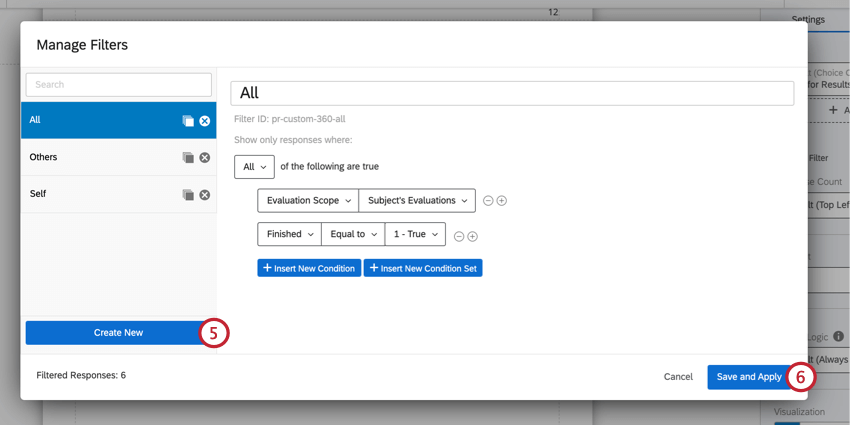Viewport: 850px width, 425px height.
Task: Click Save and Apply button
Action: point(749,377)
